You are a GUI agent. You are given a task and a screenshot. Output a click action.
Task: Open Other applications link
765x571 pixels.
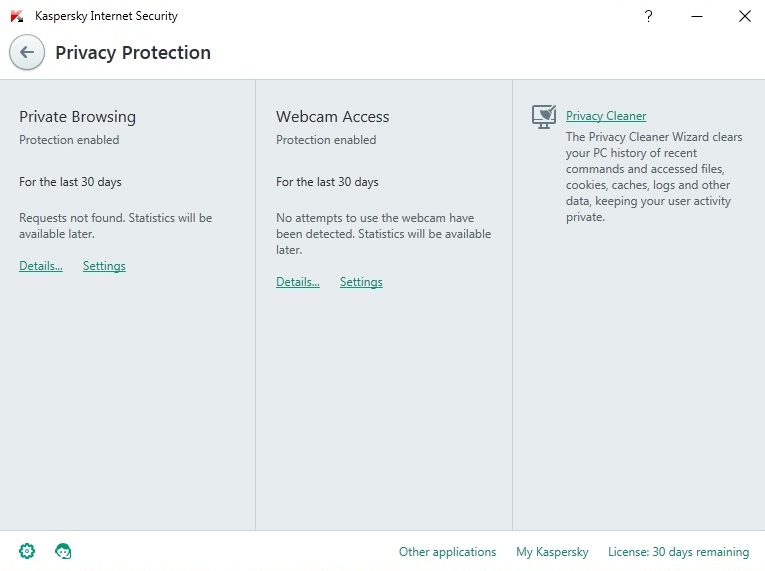[x=447, y=552]
